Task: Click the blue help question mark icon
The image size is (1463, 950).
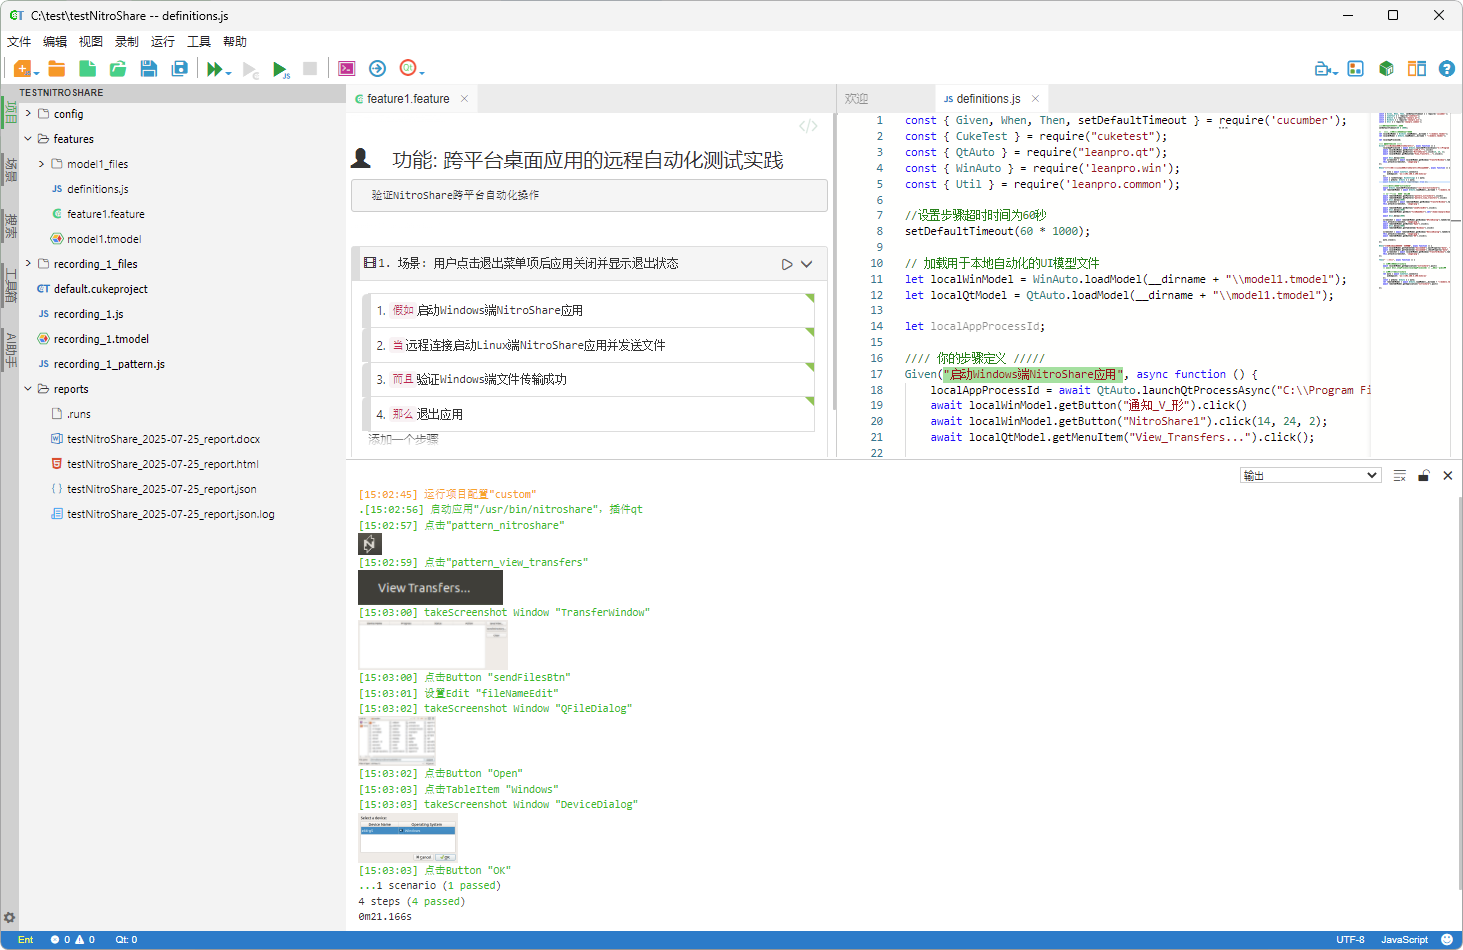Action: tap(1446, 69)
